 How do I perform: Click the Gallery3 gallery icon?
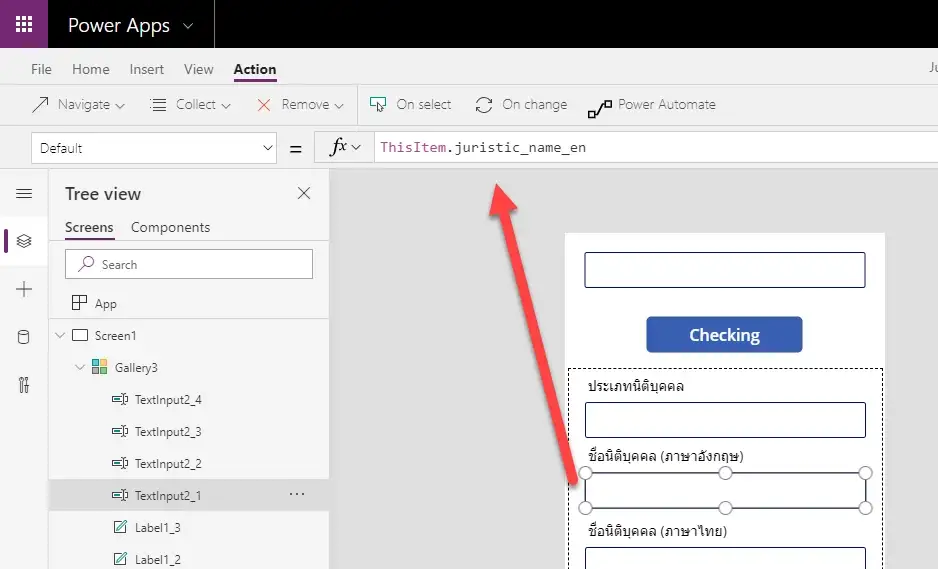(x=99, y=367)
